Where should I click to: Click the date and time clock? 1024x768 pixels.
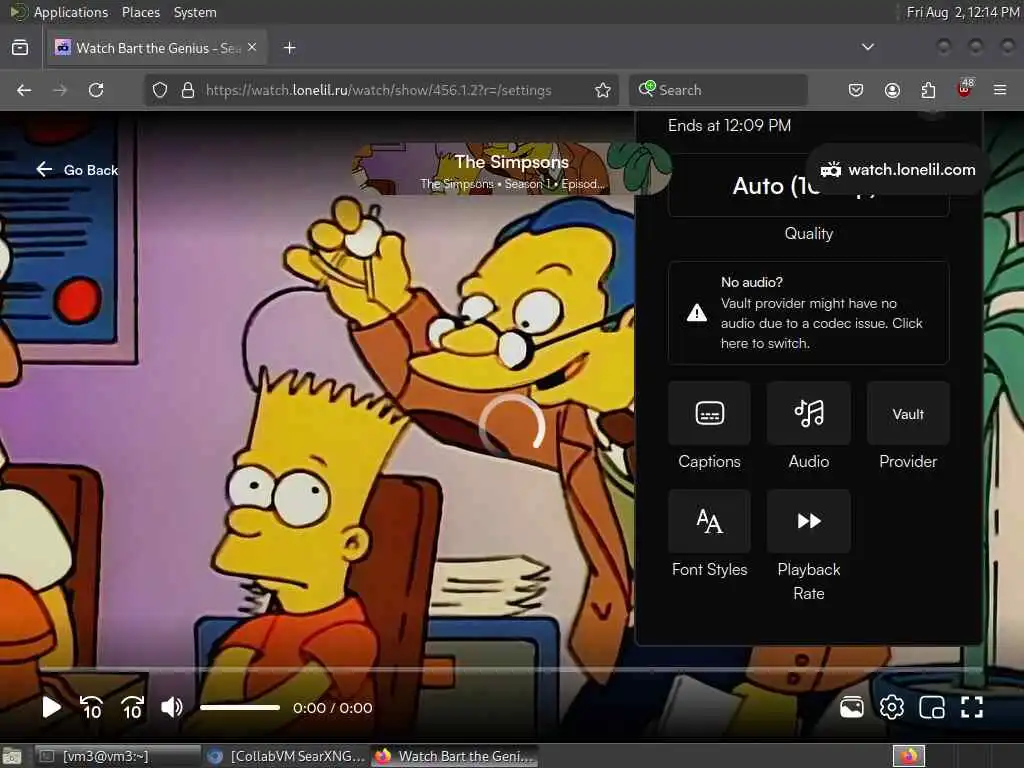[x=963, y=12]
